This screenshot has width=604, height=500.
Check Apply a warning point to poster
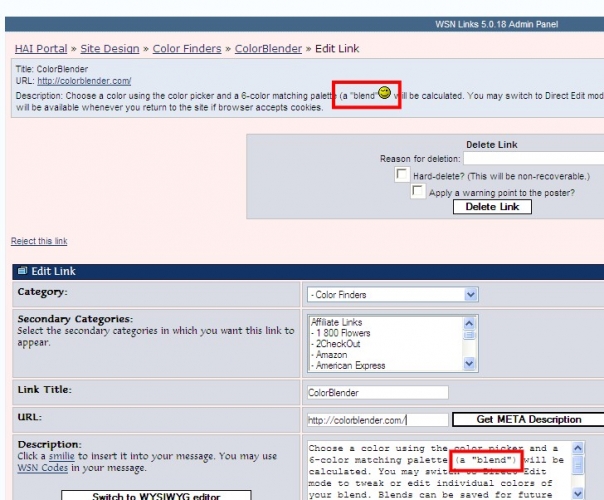(420, 190)
